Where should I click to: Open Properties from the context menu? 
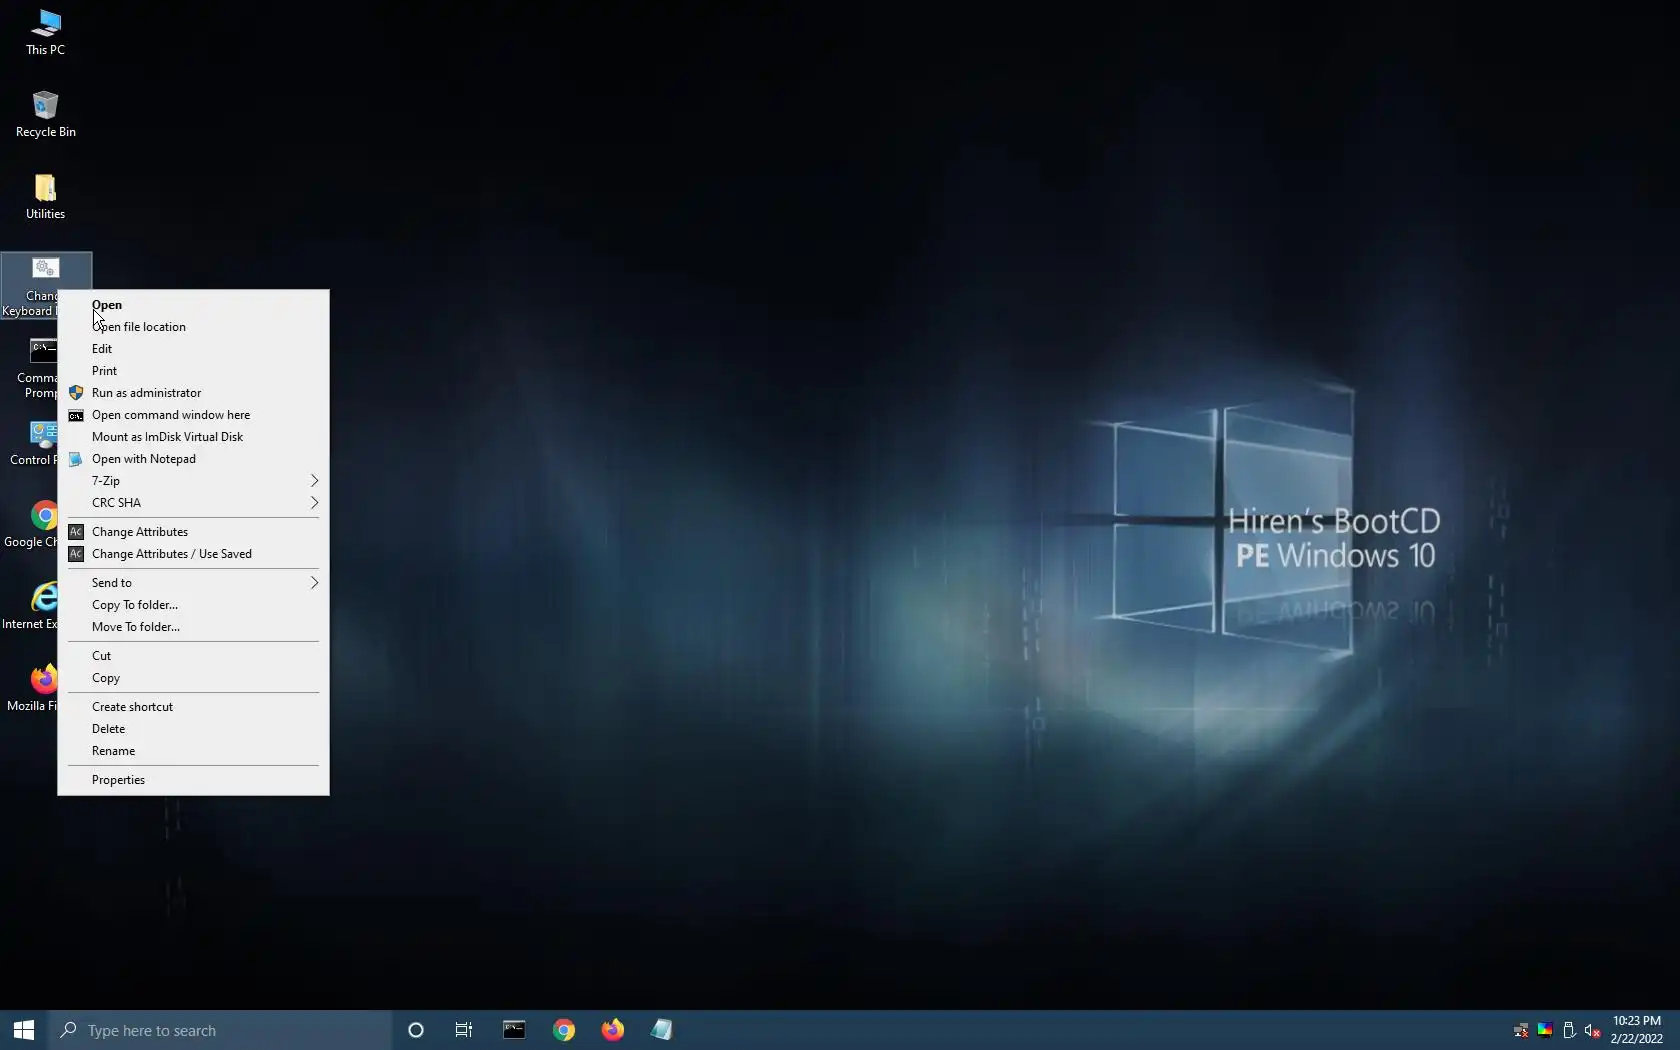193,780
